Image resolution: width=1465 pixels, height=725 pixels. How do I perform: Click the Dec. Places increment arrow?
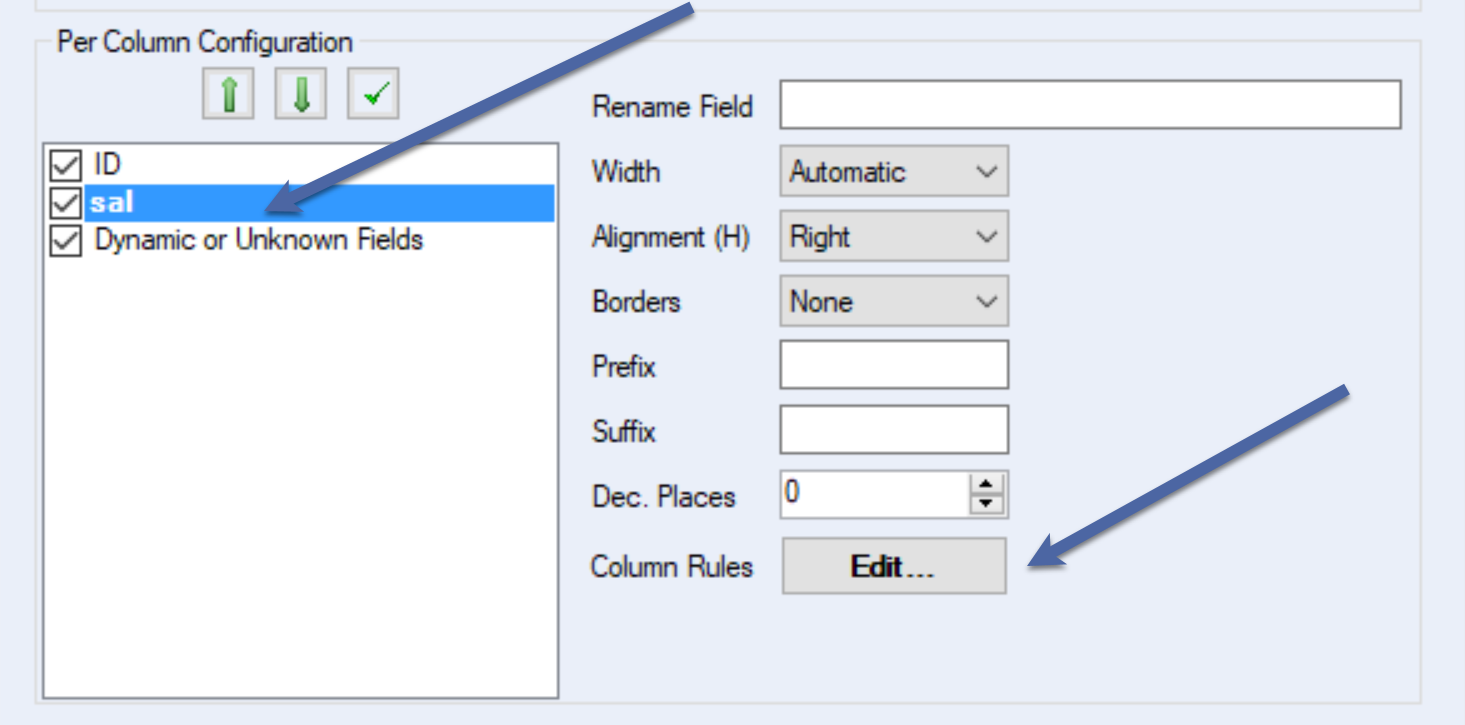(x=988, y=484)
